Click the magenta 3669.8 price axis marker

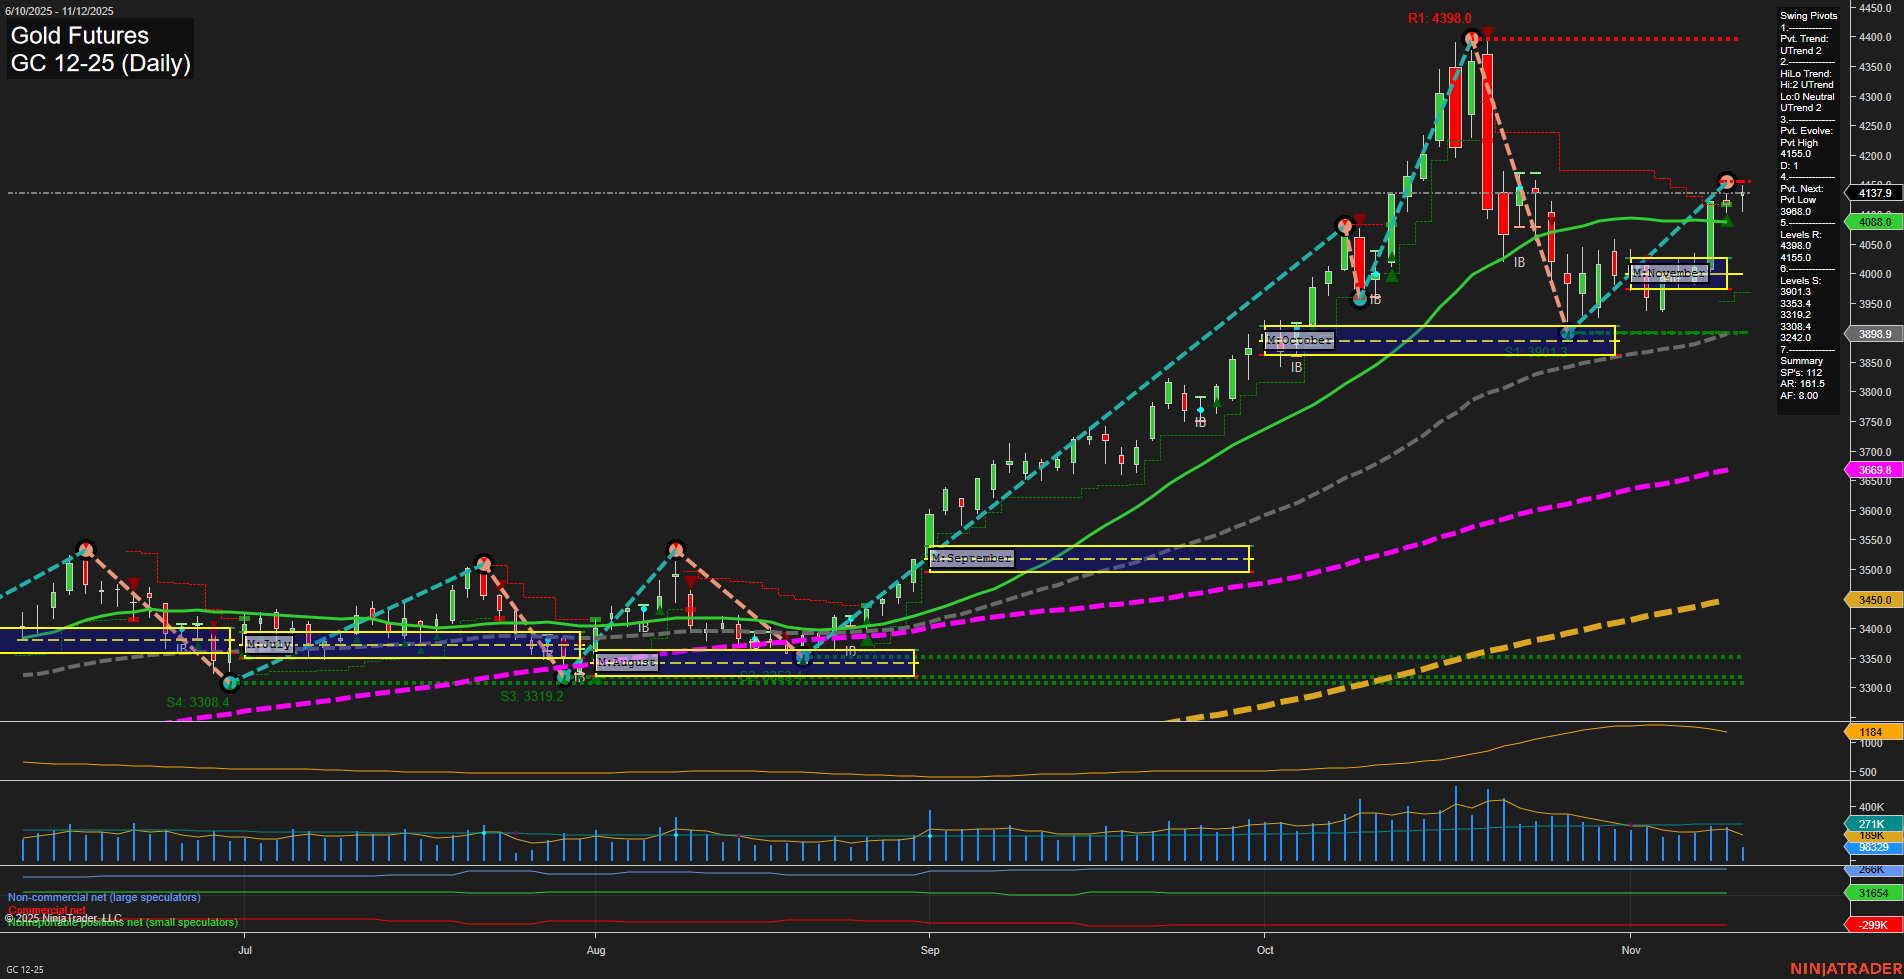(1874, 470)
